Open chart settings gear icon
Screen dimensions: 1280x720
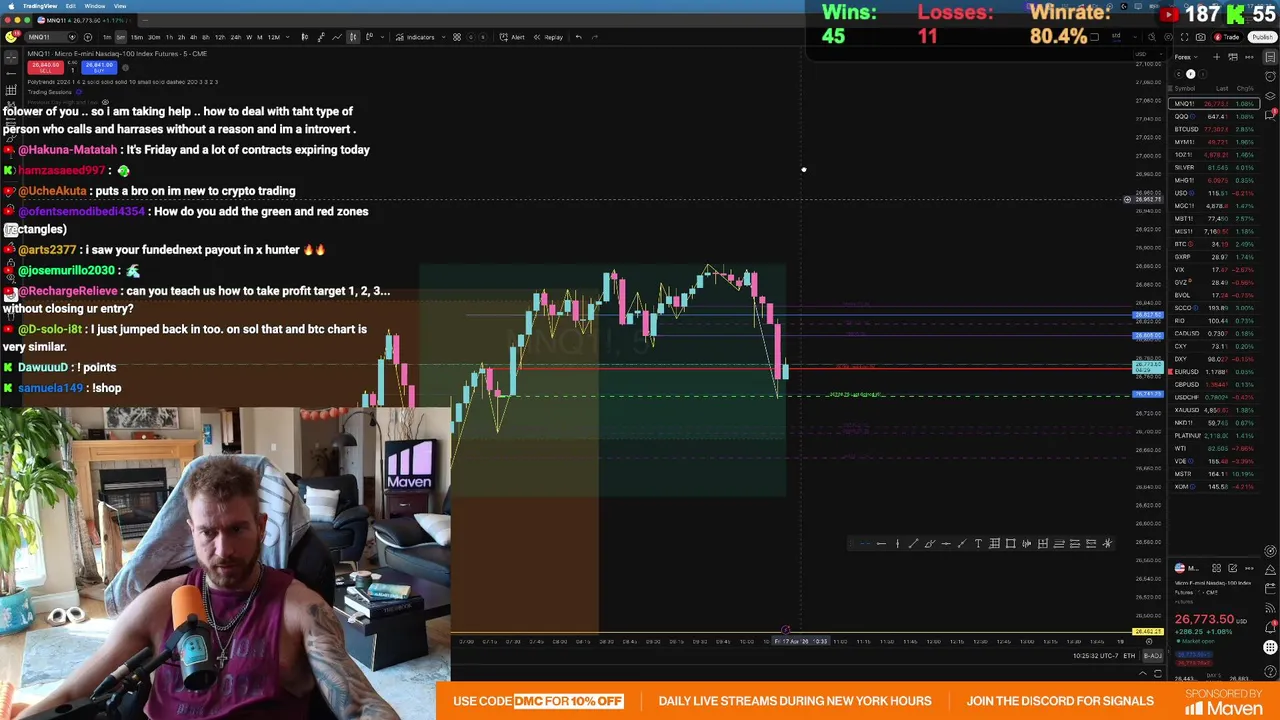click(x=1168, y=37)
